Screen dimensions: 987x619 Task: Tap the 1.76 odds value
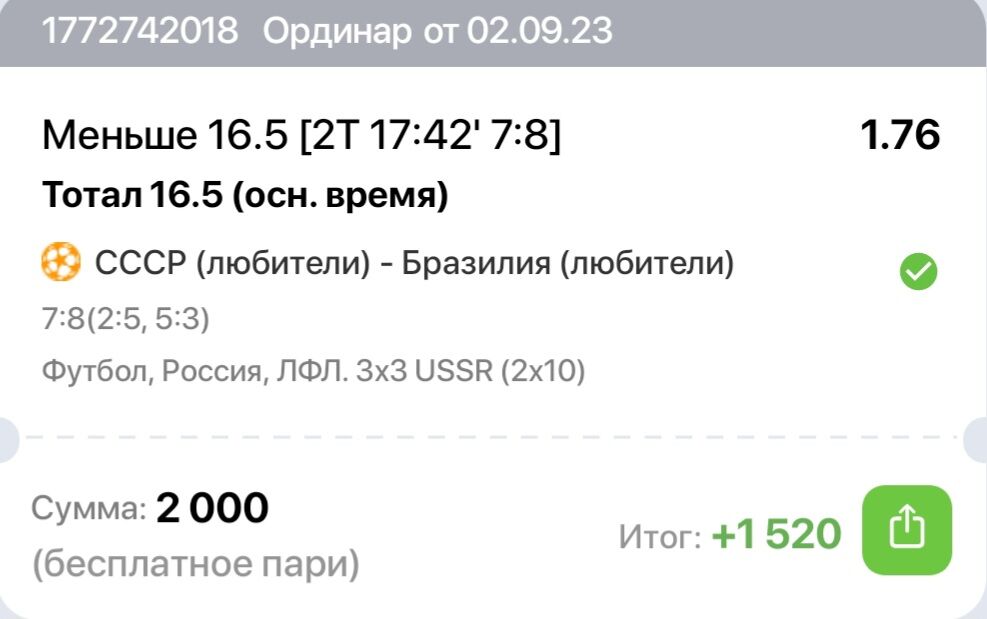click(x=900, y=135)
